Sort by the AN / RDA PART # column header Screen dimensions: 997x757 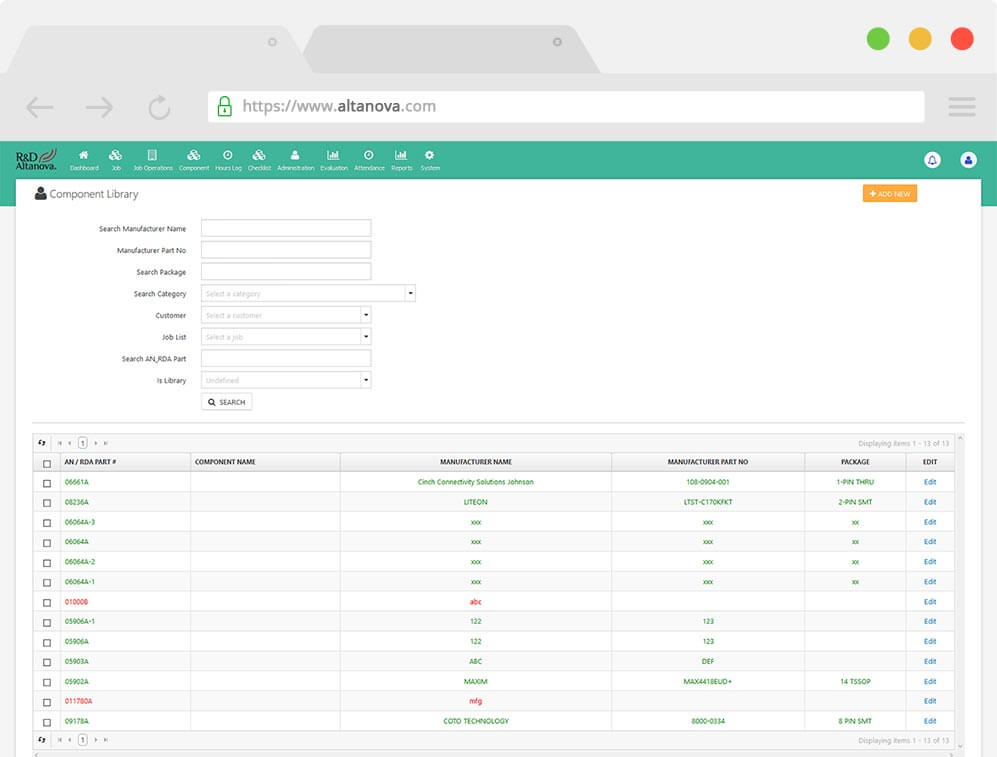coord(90,462)
